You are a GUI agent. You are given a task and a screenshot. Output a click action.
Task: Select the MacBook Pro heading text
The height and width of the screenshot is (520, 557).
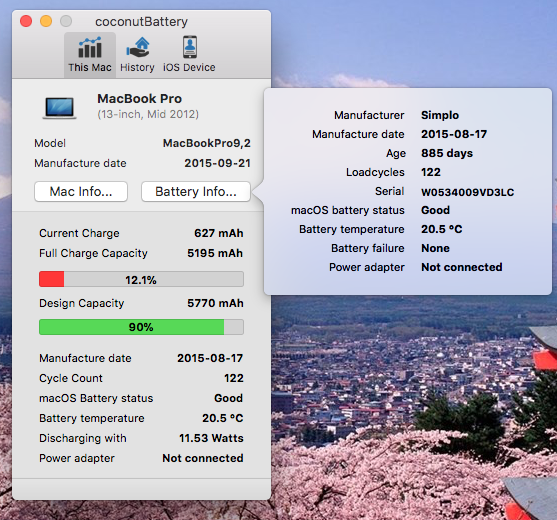[x=140, y=98]
